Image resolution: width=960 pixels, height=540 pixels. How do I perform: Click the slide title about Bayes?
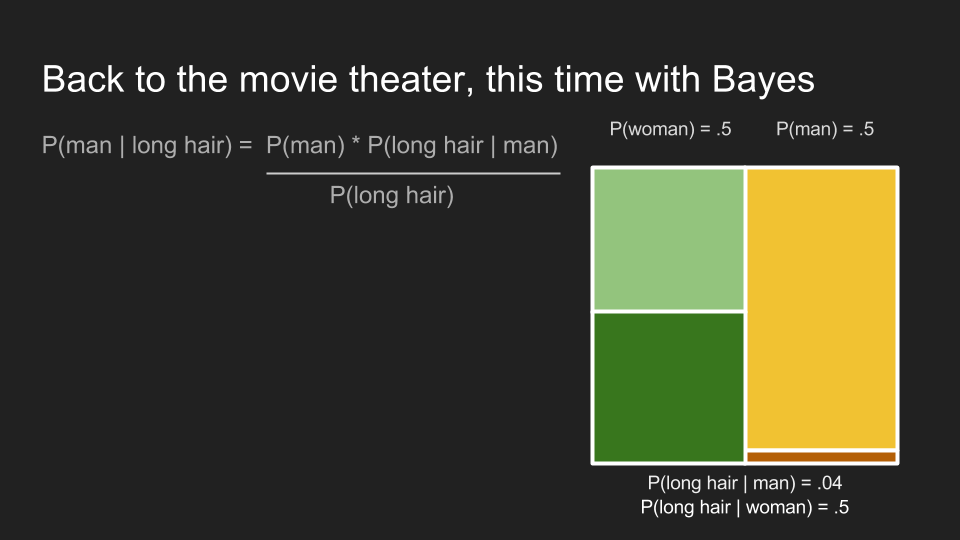point(428,80)
